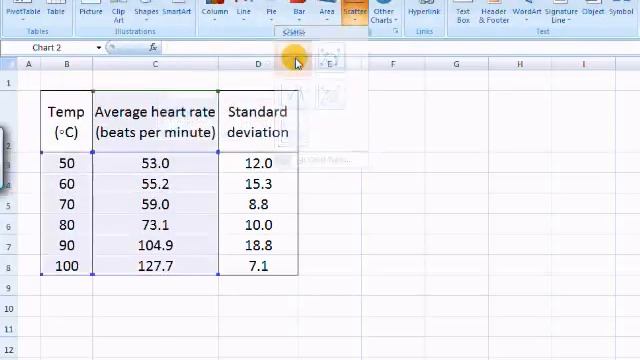Open the Name Box dropdown arrow
Viewport: 640px width, 360px height.
pyautogui.click(x=99, y=48)
